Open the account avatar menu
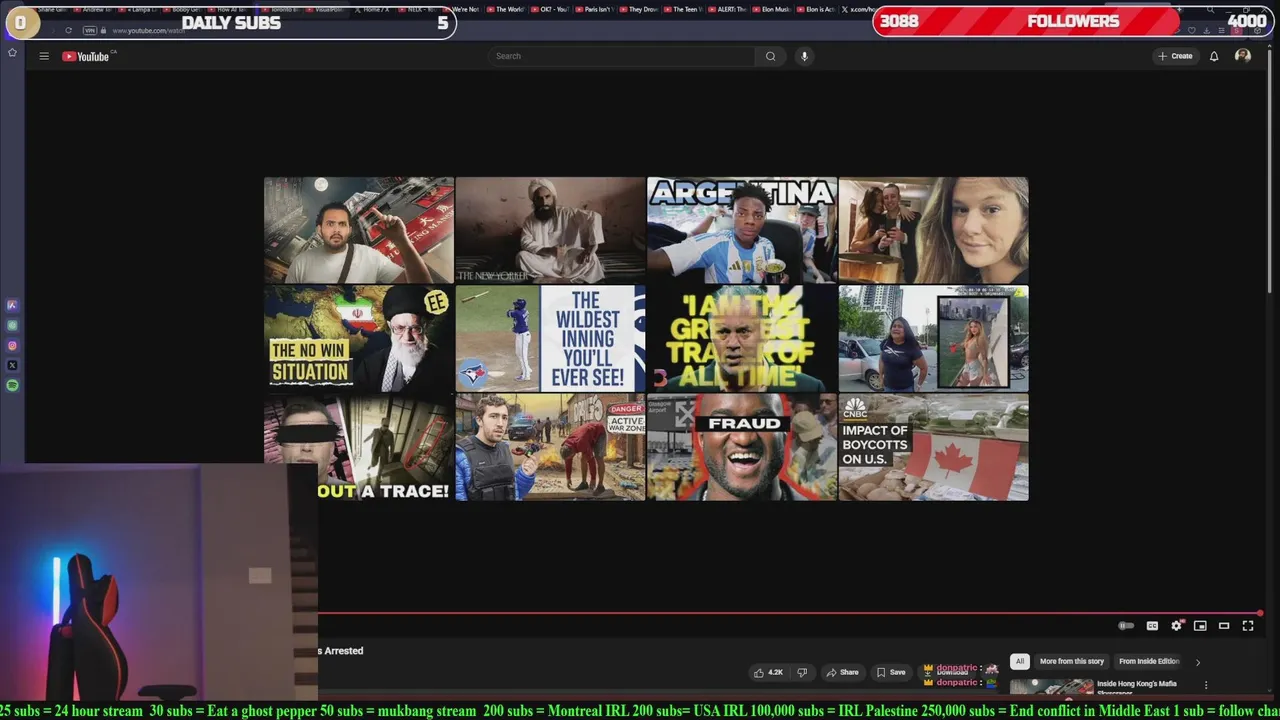 (x=1243, y=56)
